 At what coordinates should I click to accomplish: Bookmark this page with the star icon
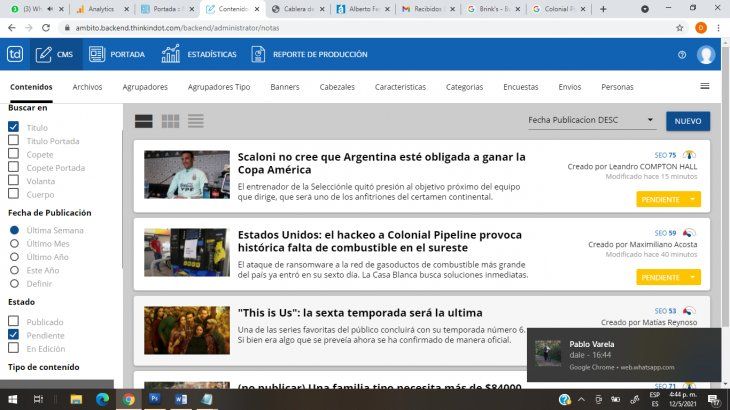pos(680,28)
